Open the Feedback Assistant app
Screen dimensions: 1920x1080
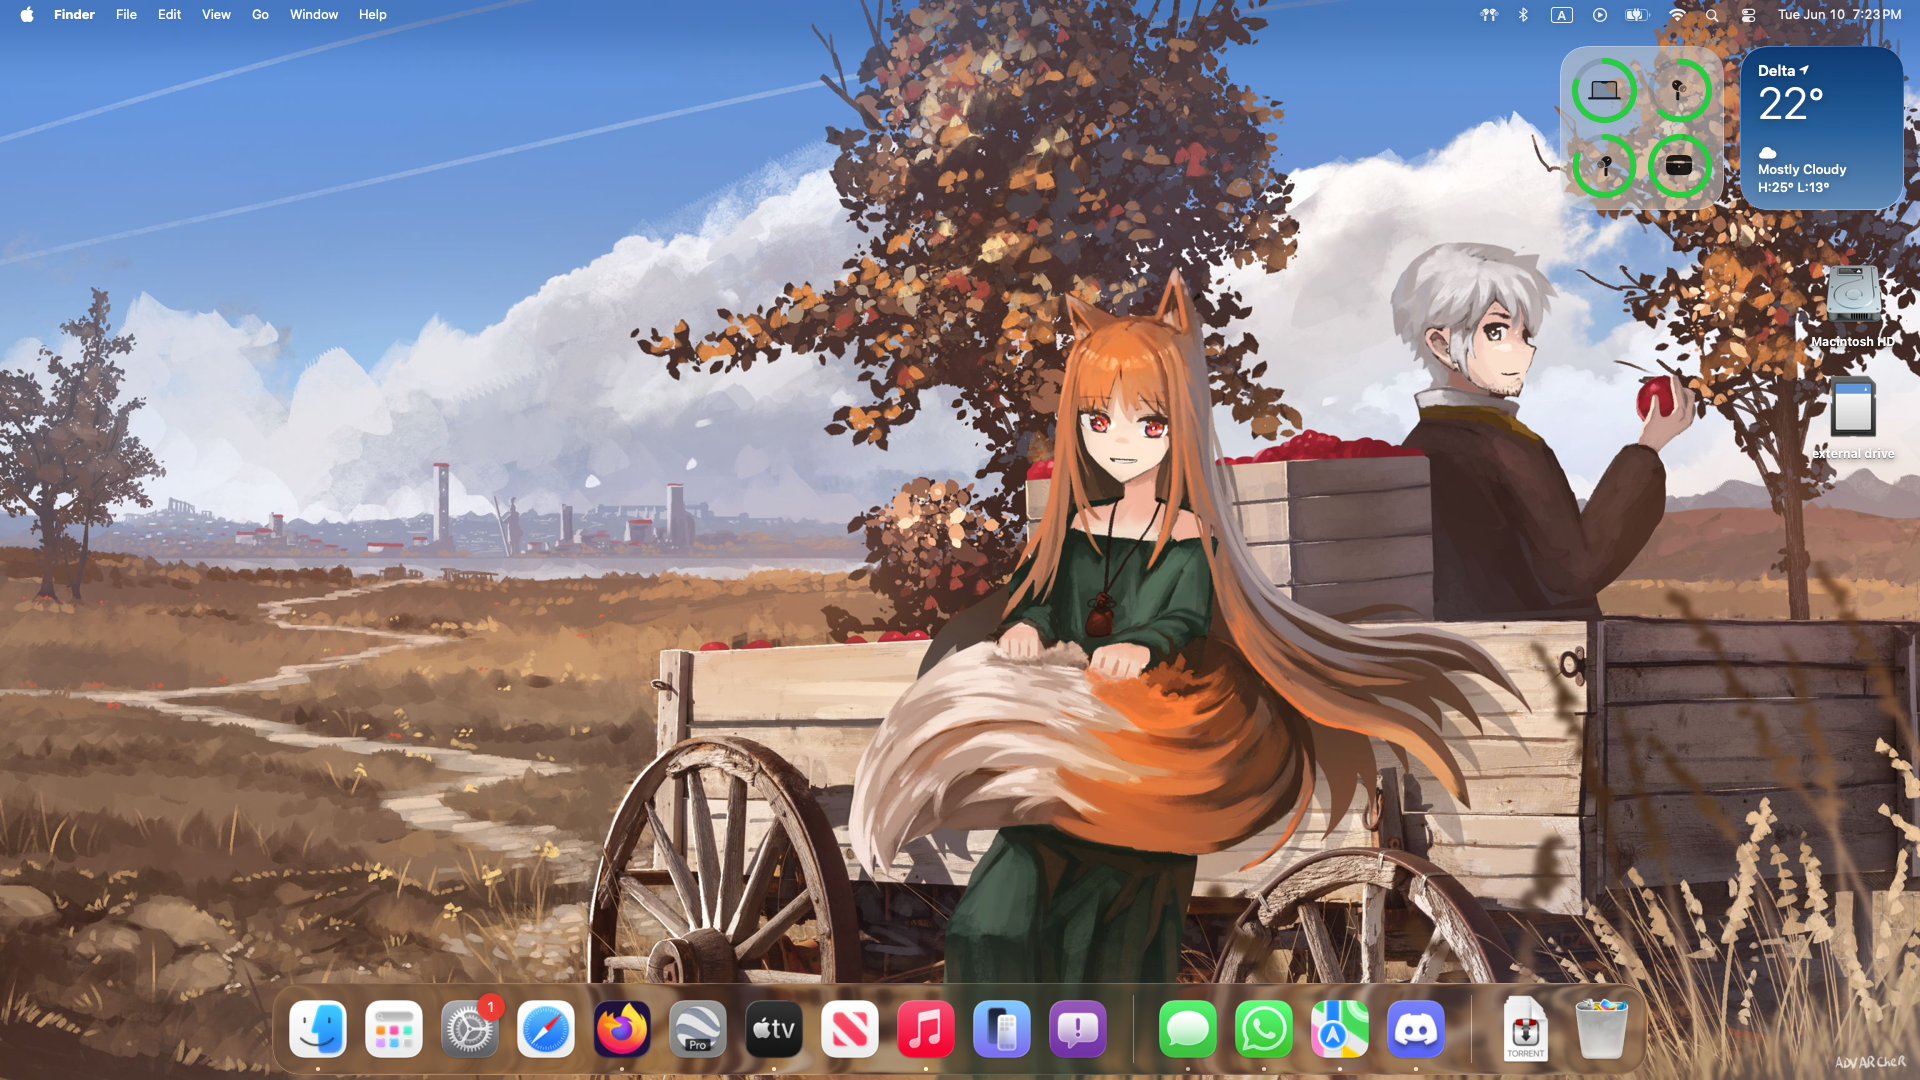(x=1078, y=1029)
